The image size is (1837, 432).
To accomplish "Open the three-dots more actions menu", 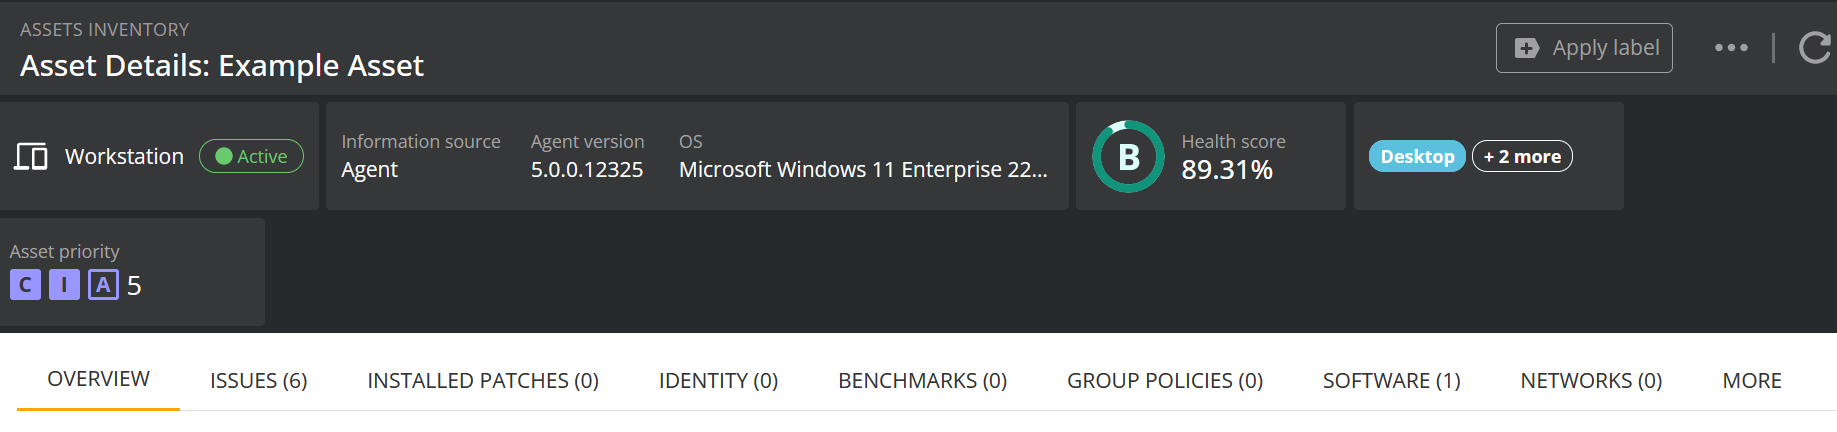I will pyautogui.click(x=1731, y=48).
